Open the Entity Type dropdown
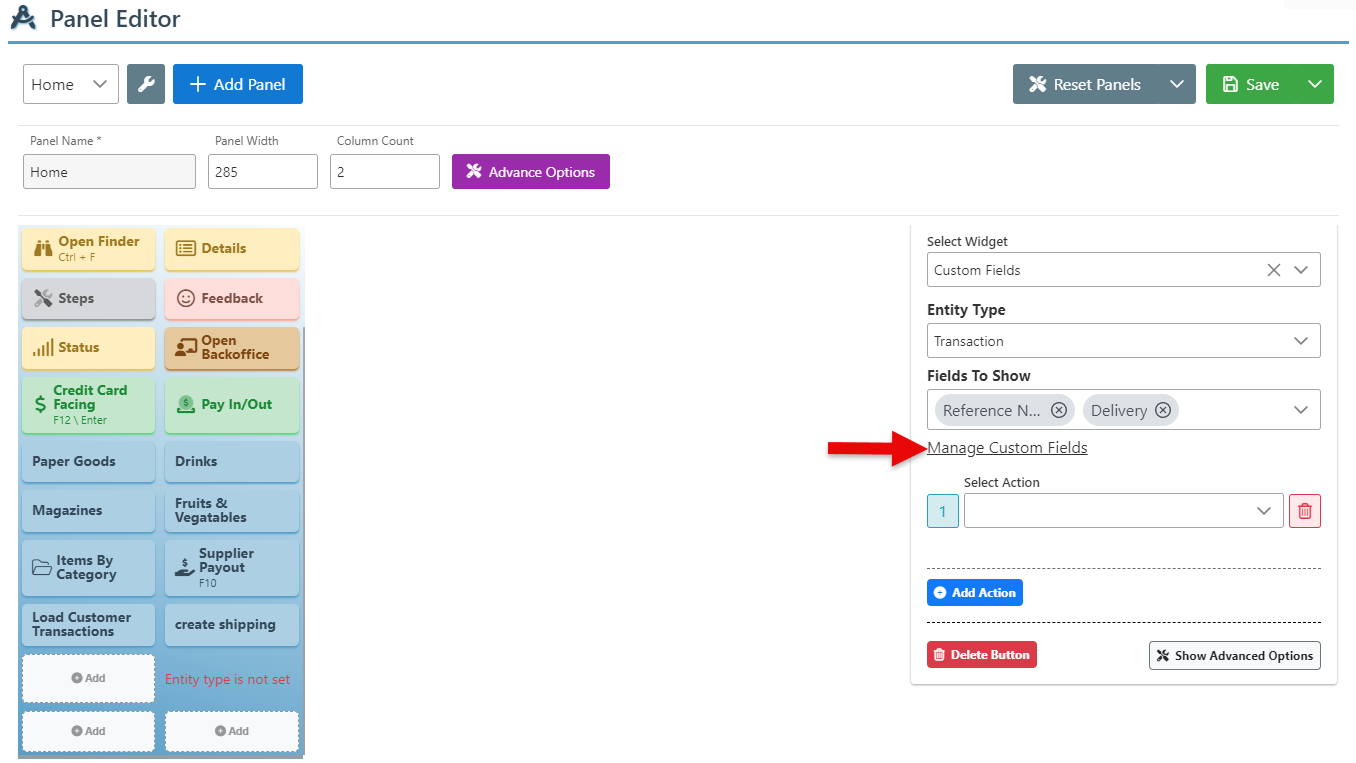 pyautogui.click(x=1123, y=341)
